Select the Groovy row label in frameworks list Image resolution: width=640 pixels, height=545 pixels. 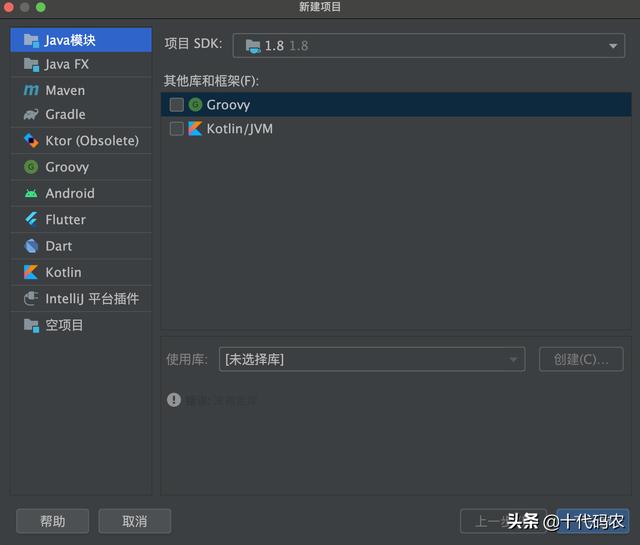228,105
